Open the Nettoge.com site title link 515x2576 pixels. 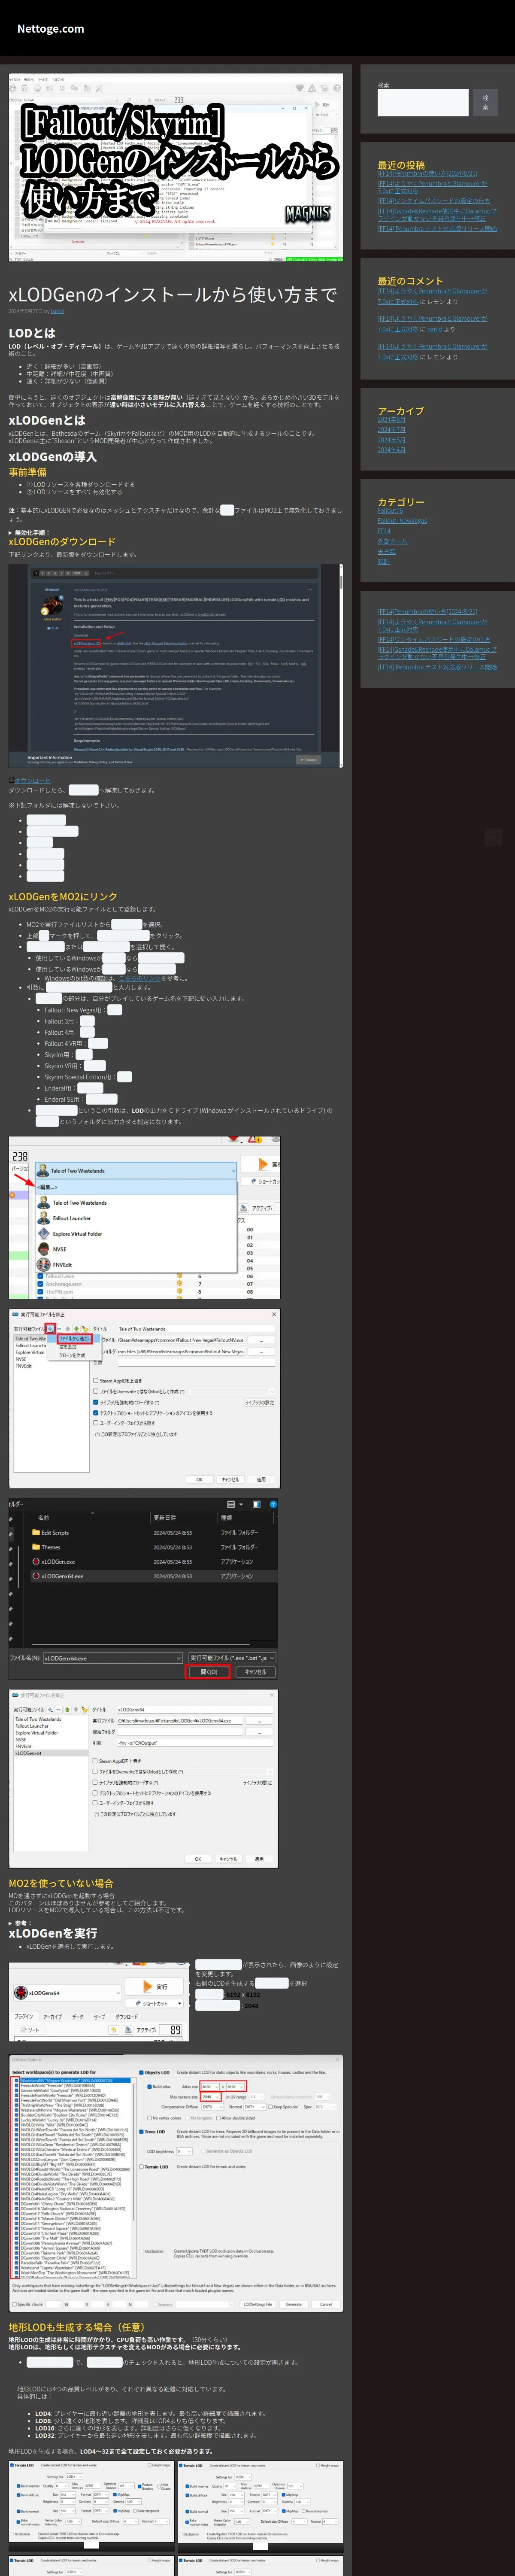click(50, 29)
